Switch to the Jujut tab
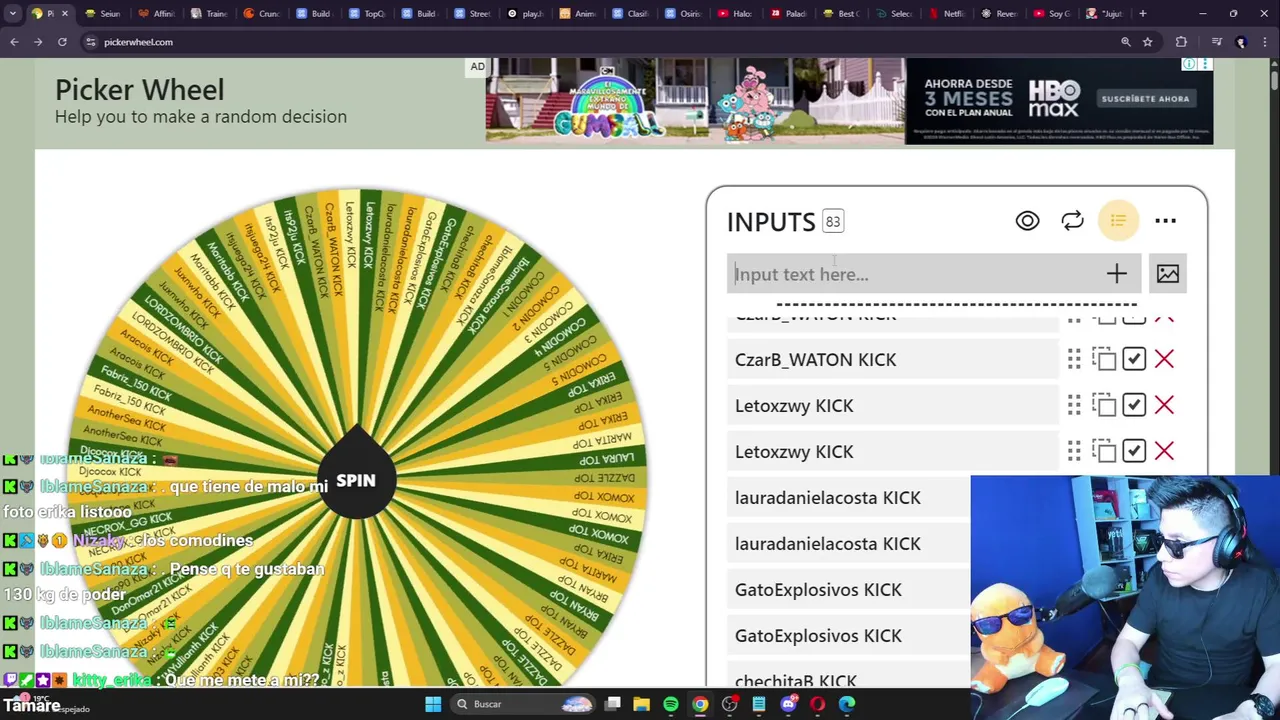This screenshot has width=1280, height=720. (x=1106, y=14)
